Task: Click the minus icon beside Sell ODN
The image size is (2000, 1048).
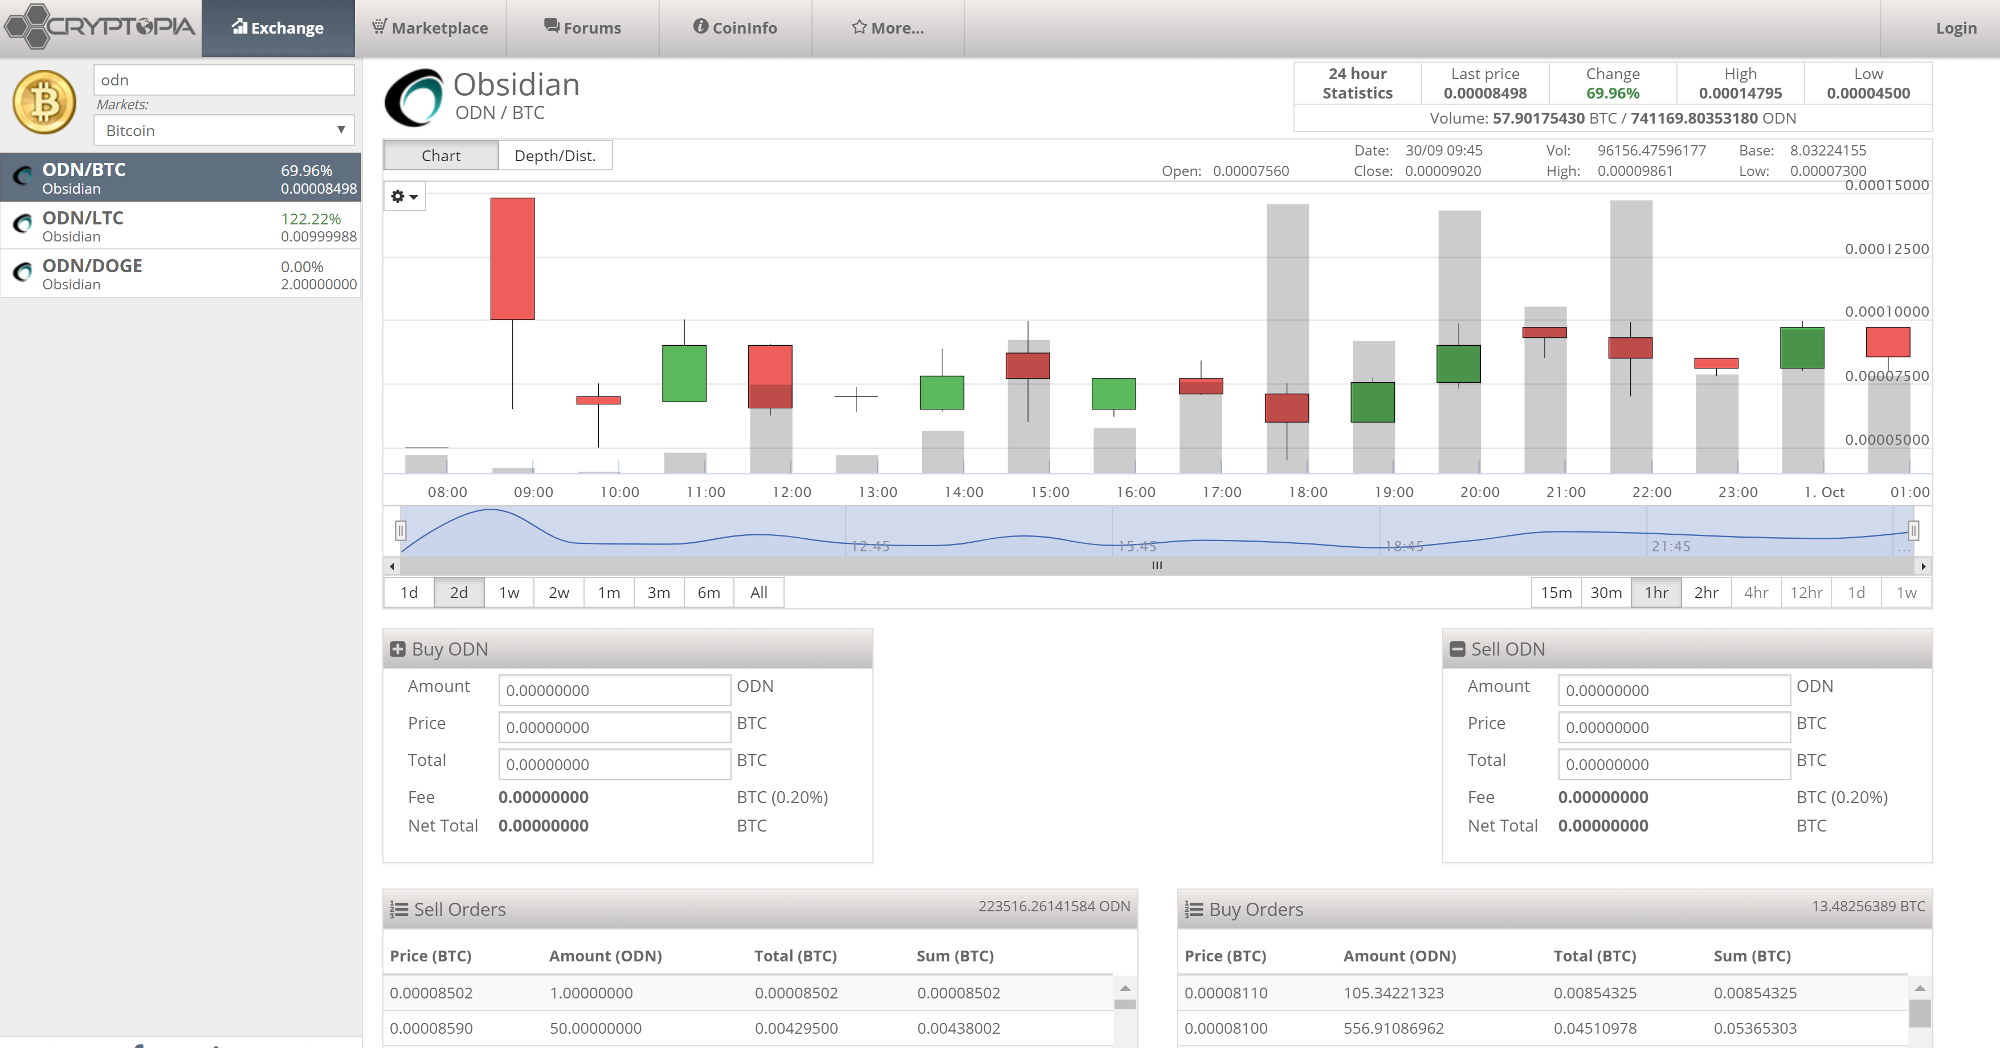Action: pyautogui.click(x=1457, y=649)
